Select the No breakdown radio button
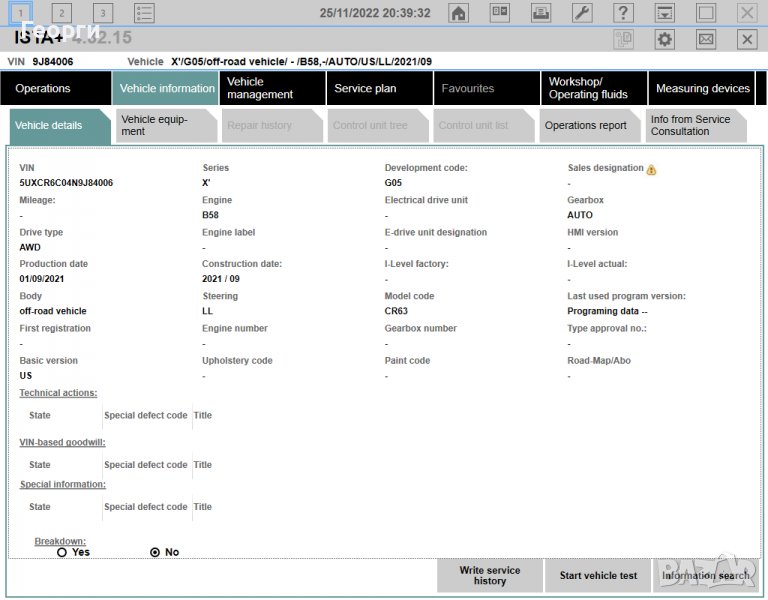768x600 pixels. click(x=155, y=552)
